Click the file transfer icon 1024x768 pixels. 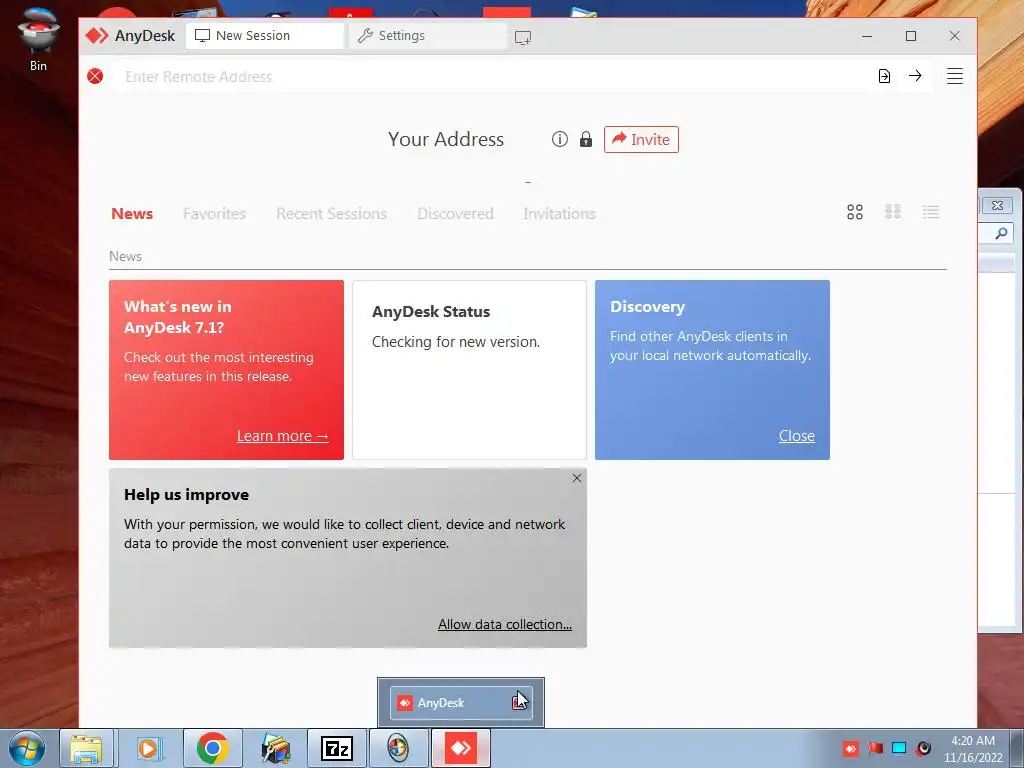[x=884, y=76]
